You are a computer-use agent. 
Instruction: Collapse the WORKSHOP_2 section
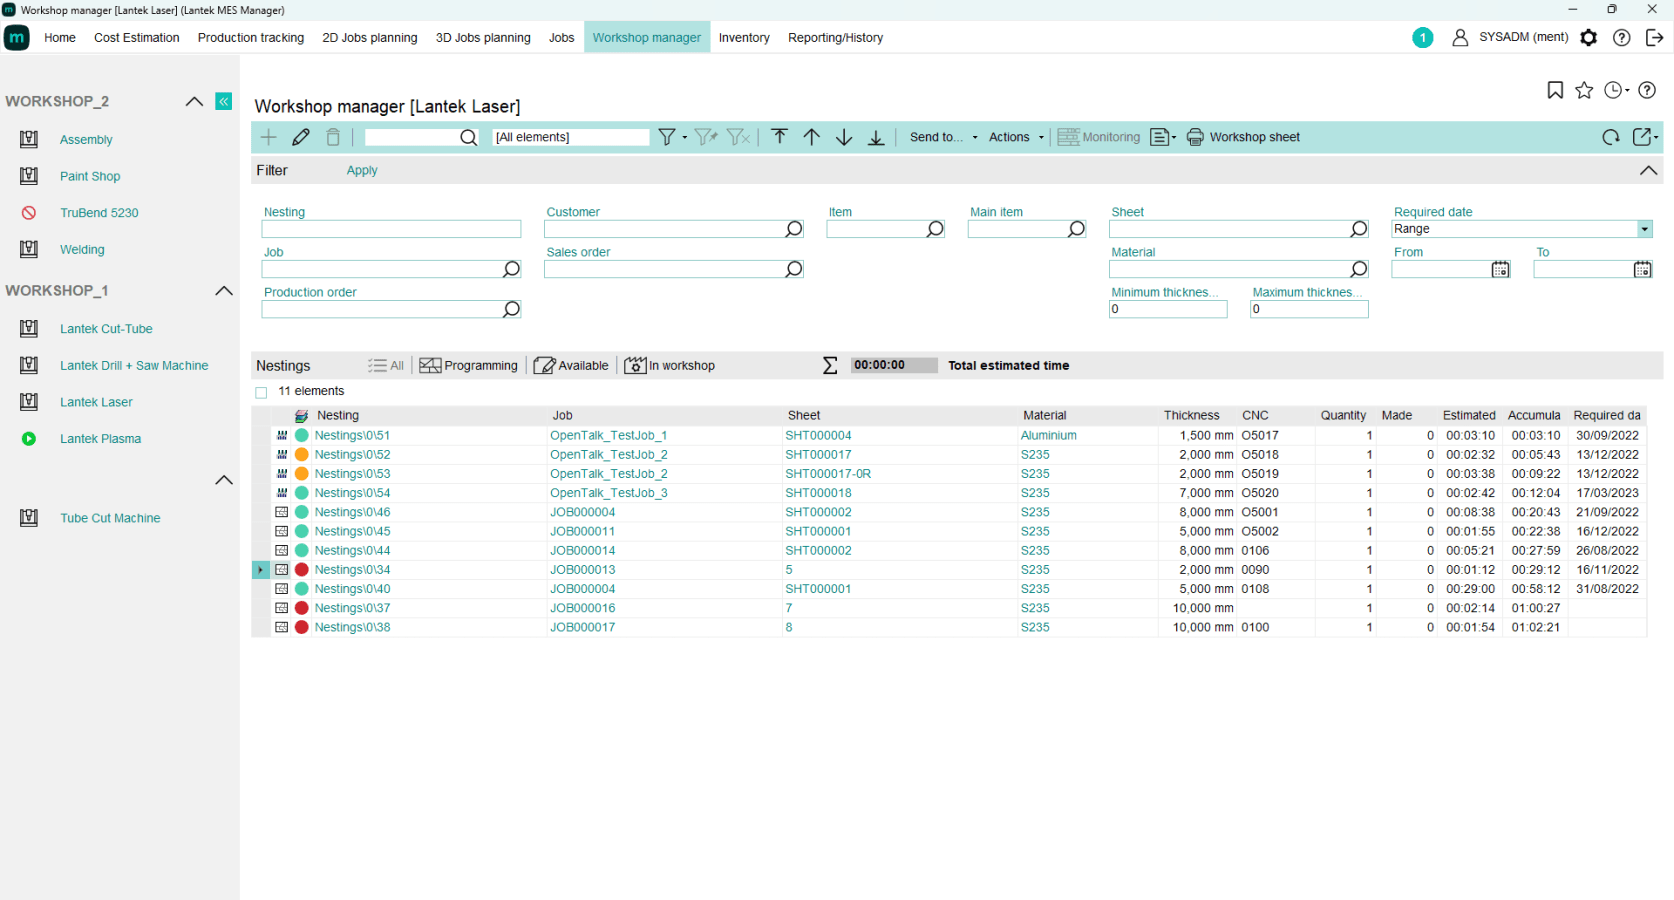(194, 101)
